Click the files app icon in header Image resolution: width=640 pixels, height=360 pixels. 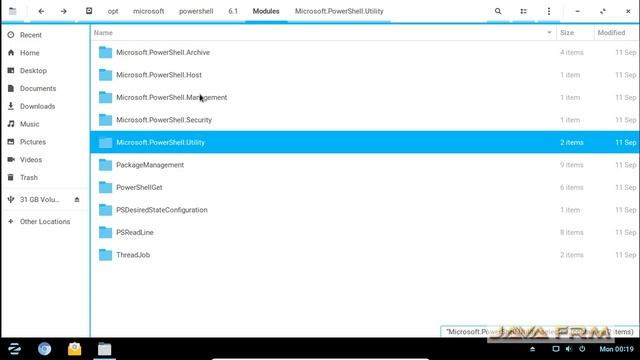pyautogui.click(x=13, y=11)
